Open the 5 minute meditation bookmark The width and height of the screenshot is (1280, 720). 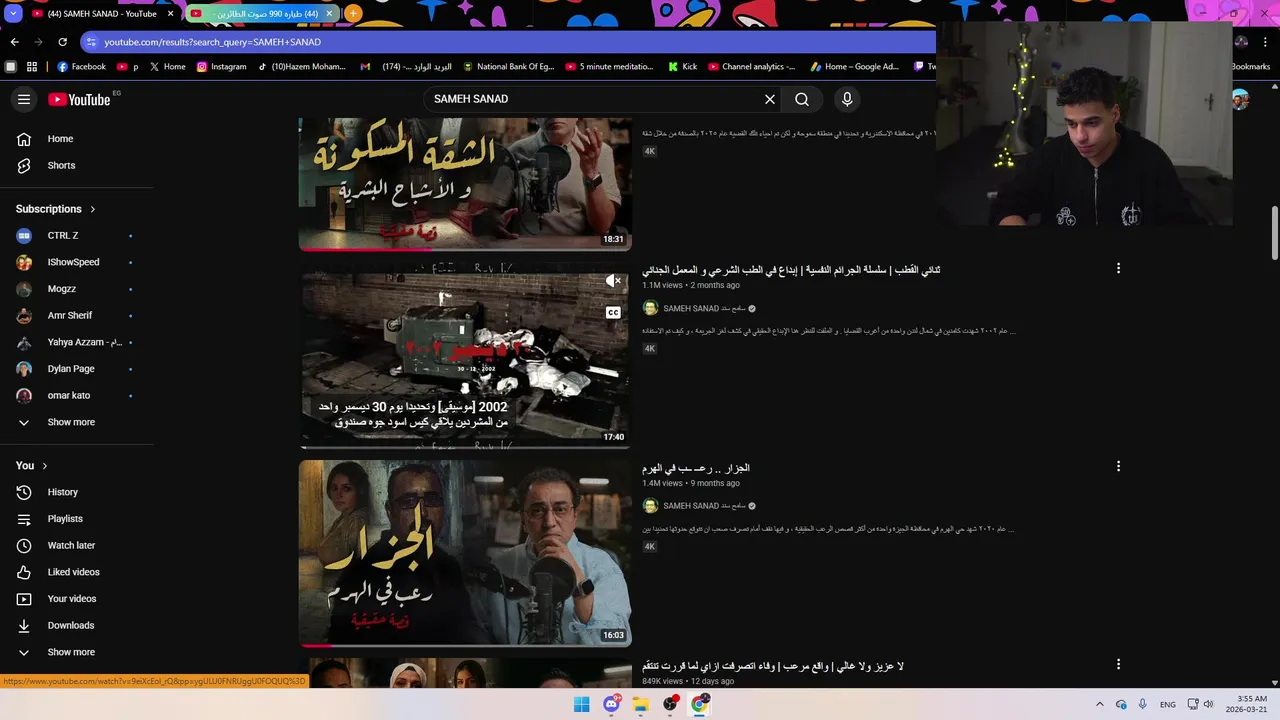point(610,67)
